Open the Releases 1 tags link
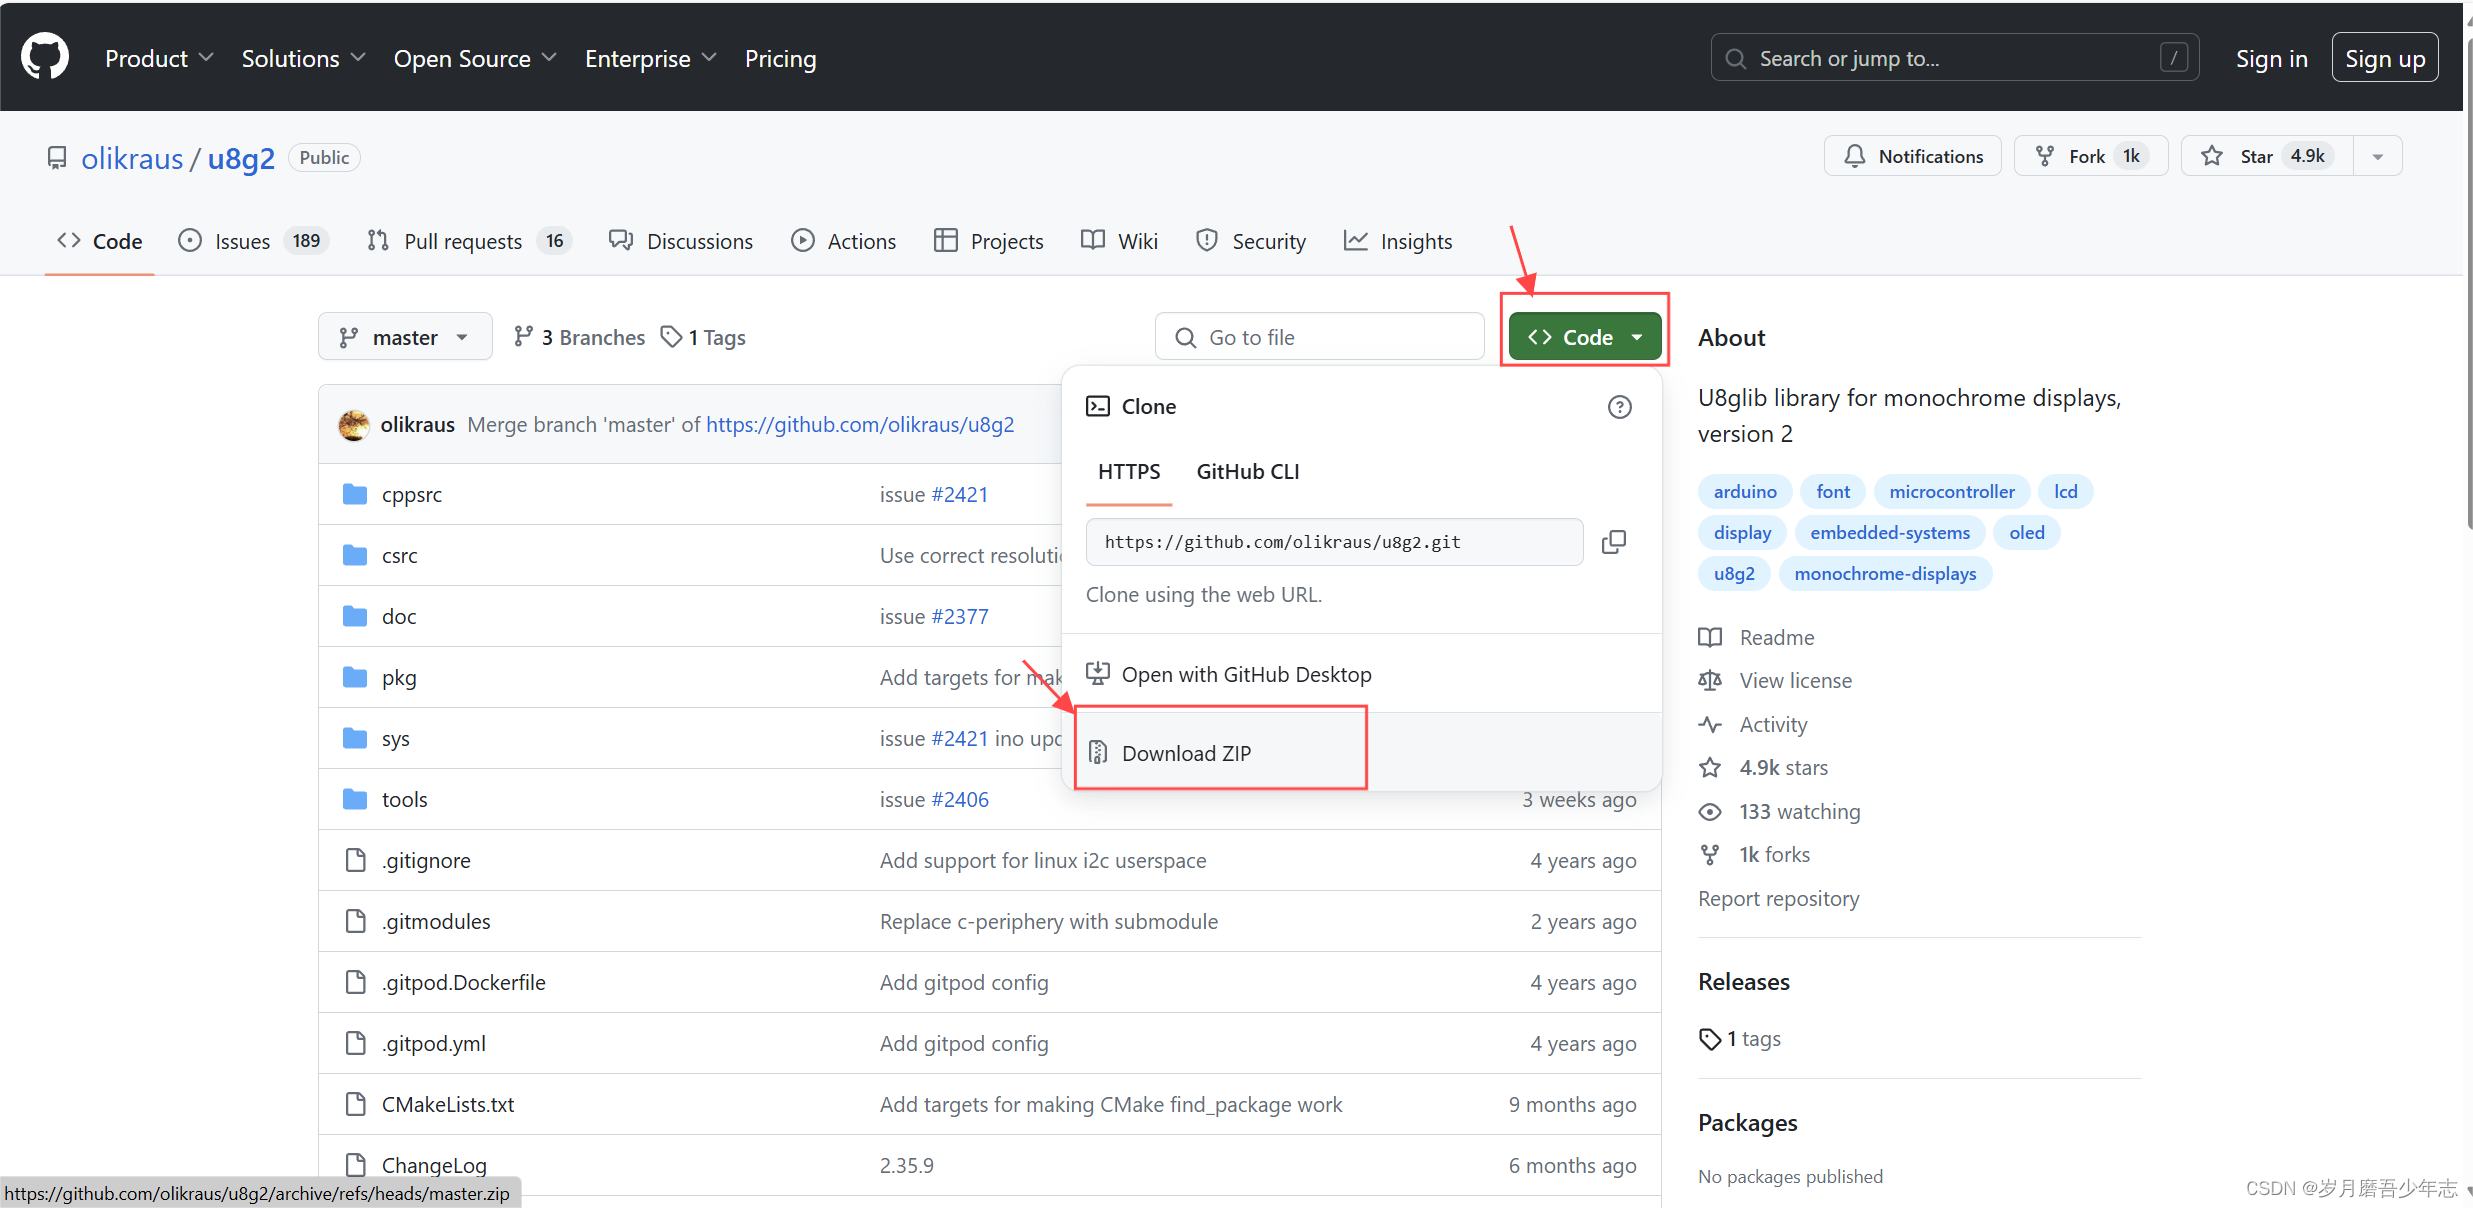 pos(1741,1039)
